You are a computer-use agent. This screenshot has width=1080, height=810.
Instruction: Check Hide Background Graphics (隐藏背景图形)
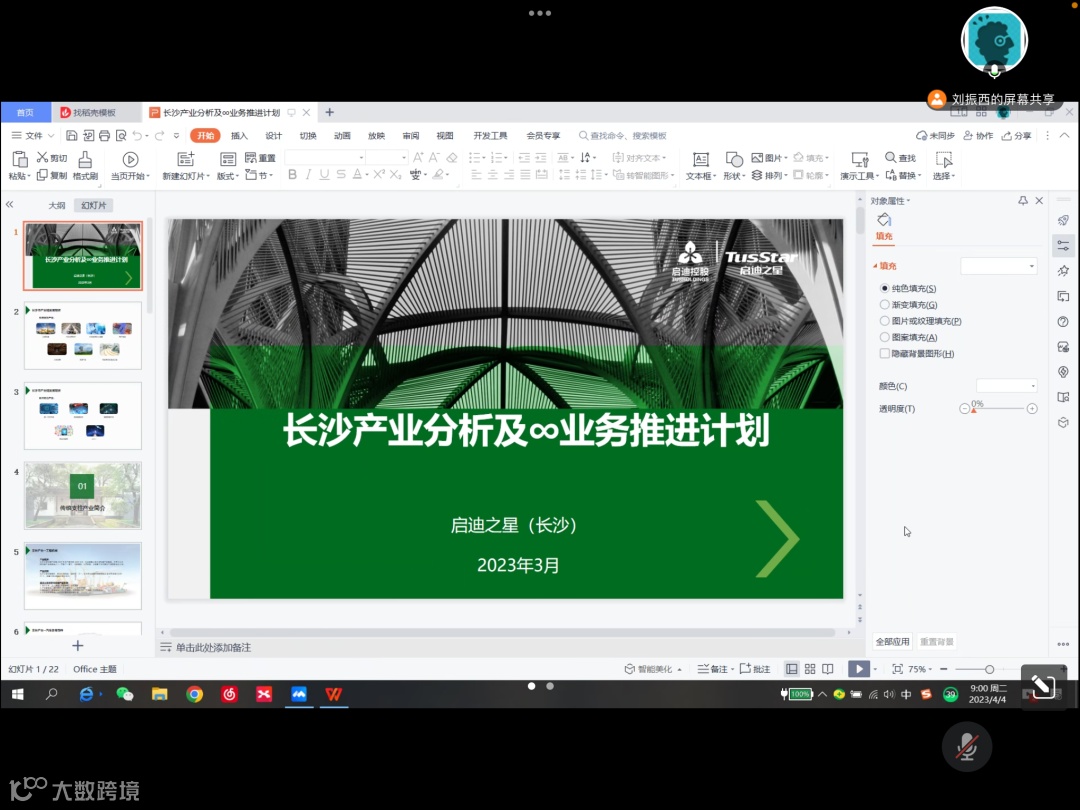[884, 353]
